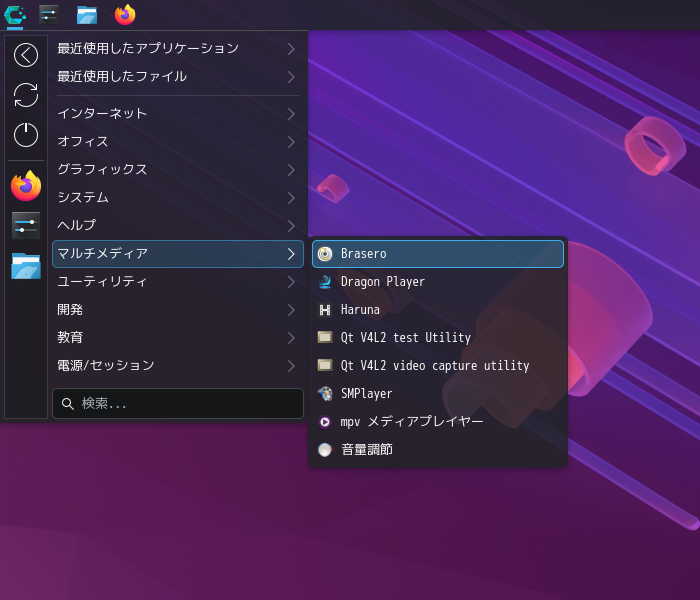
Task: Click the 検索... search field
Action: coord(178,404)
